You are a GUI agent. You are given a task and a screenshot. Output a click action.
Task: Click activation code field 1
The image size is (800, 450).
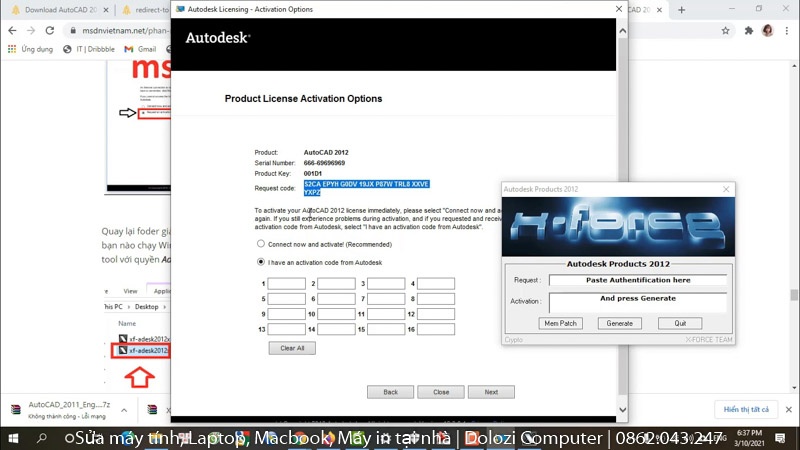[287, 284]
